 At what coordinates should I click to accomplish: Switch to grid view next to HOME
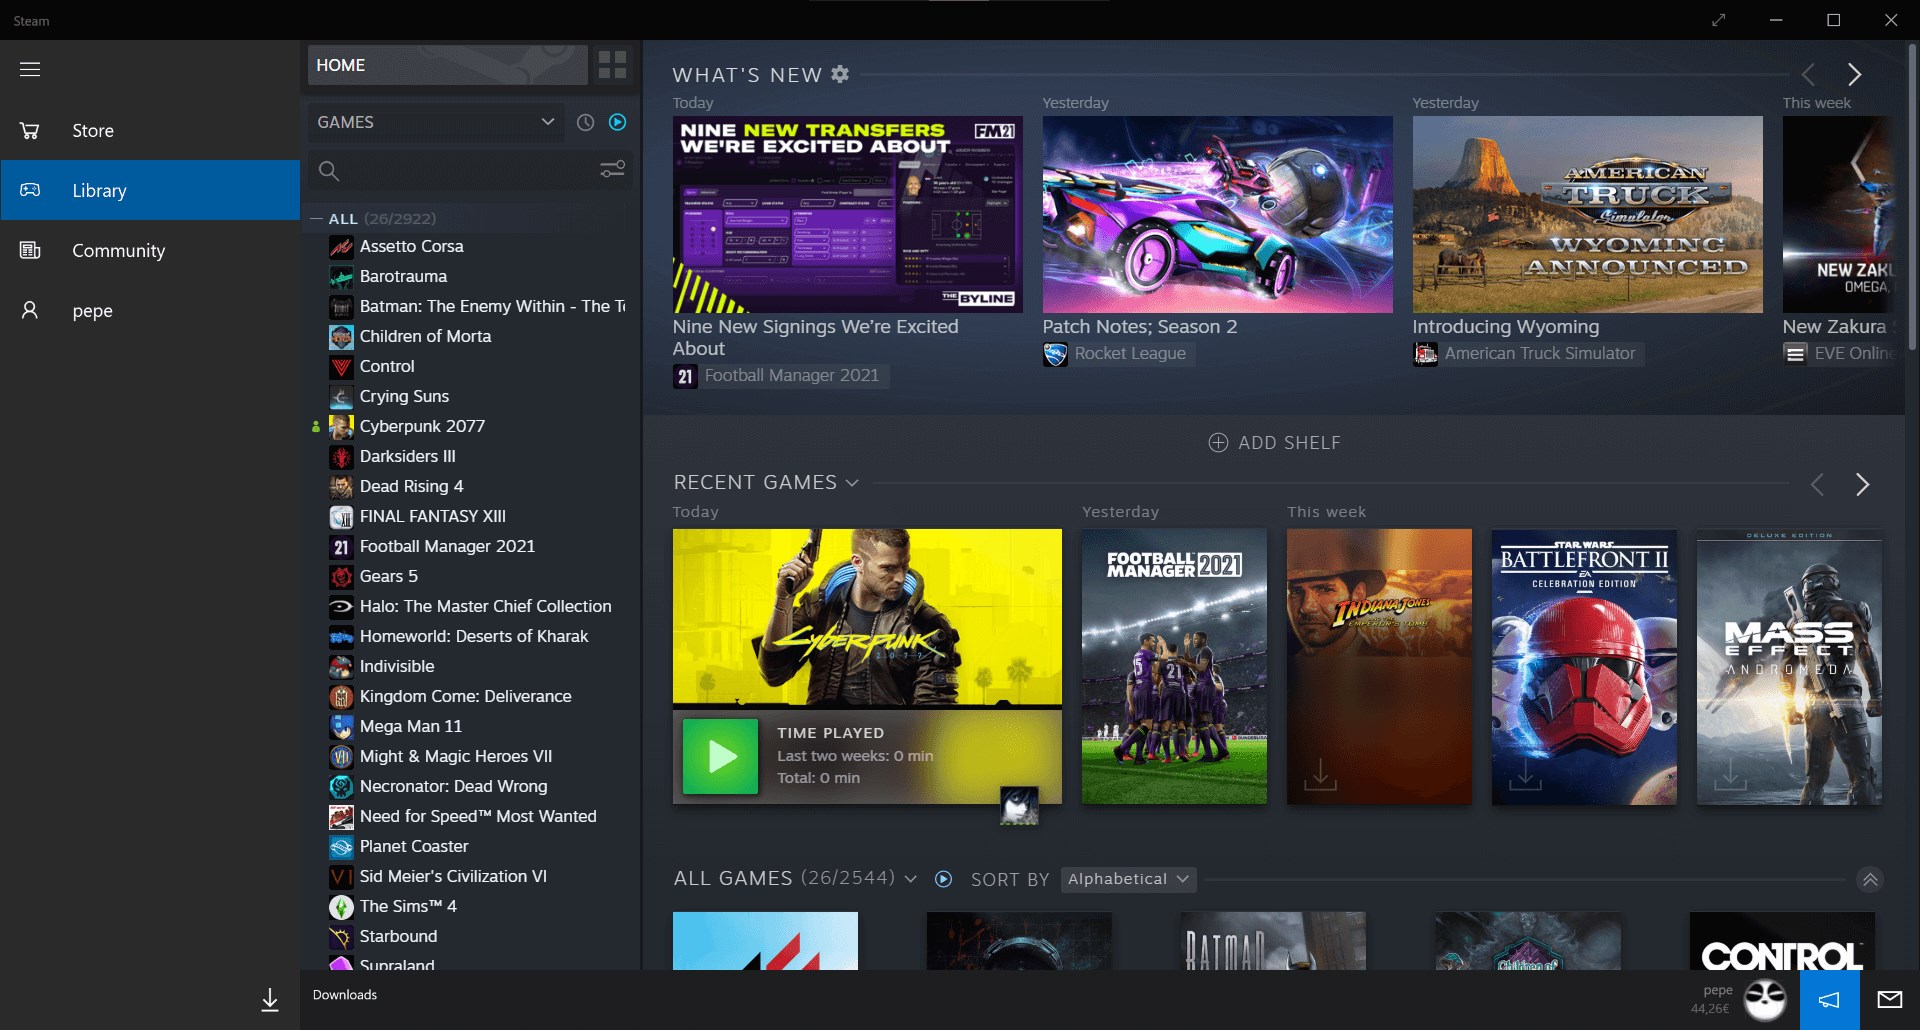tap(612, 64)
